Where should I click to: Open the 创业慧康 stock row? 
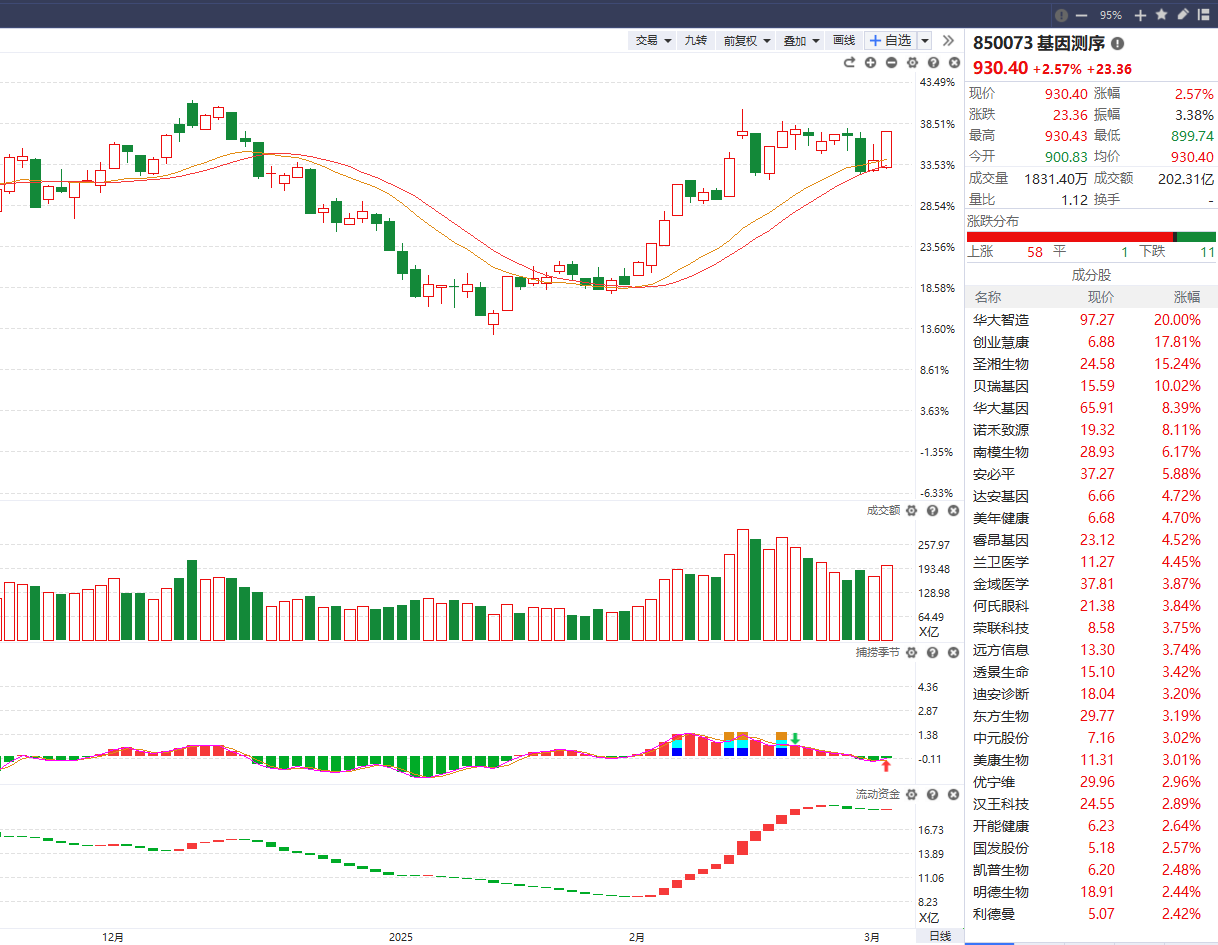coord(1091,342)
